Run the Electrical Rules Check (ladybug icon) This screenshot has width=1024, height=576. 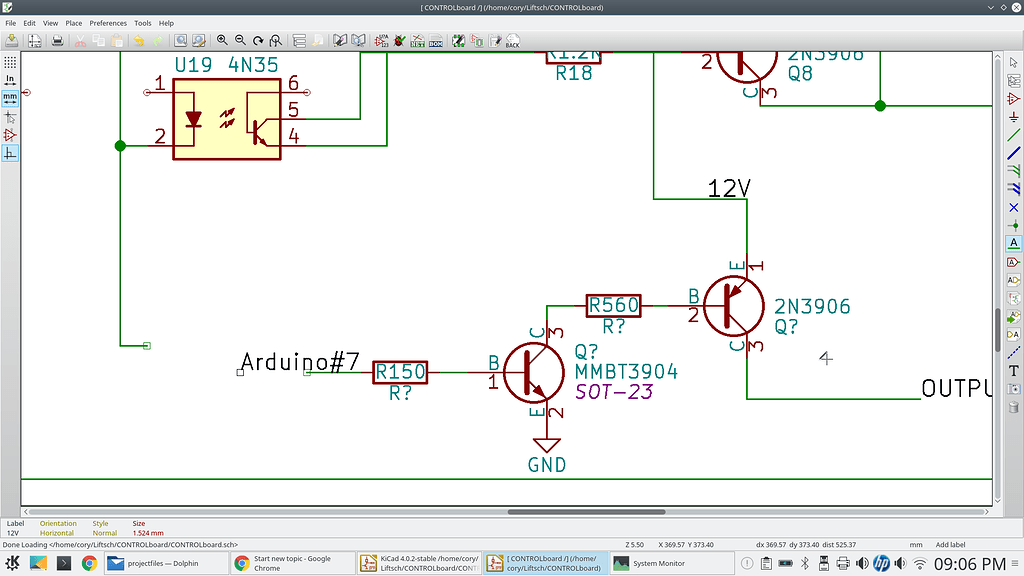[400, 41]
